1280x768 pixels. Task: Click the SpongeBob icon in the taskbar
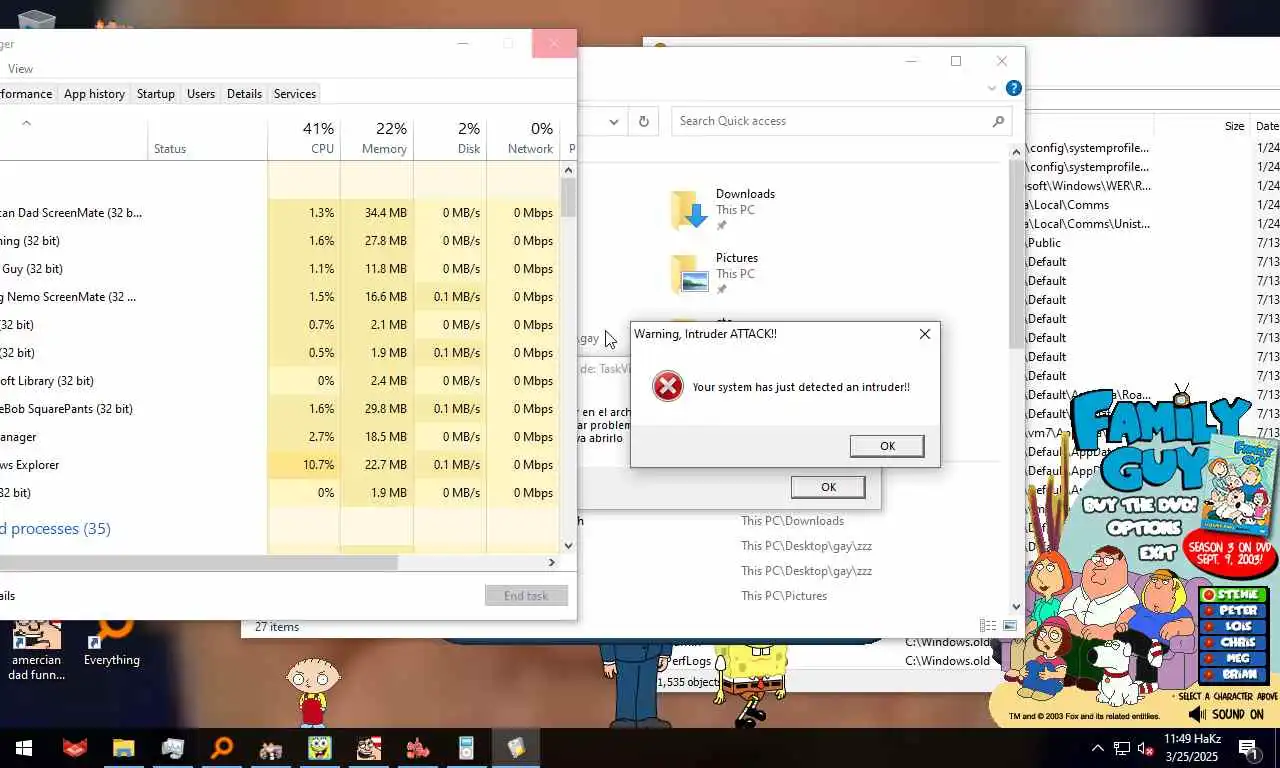319,748
